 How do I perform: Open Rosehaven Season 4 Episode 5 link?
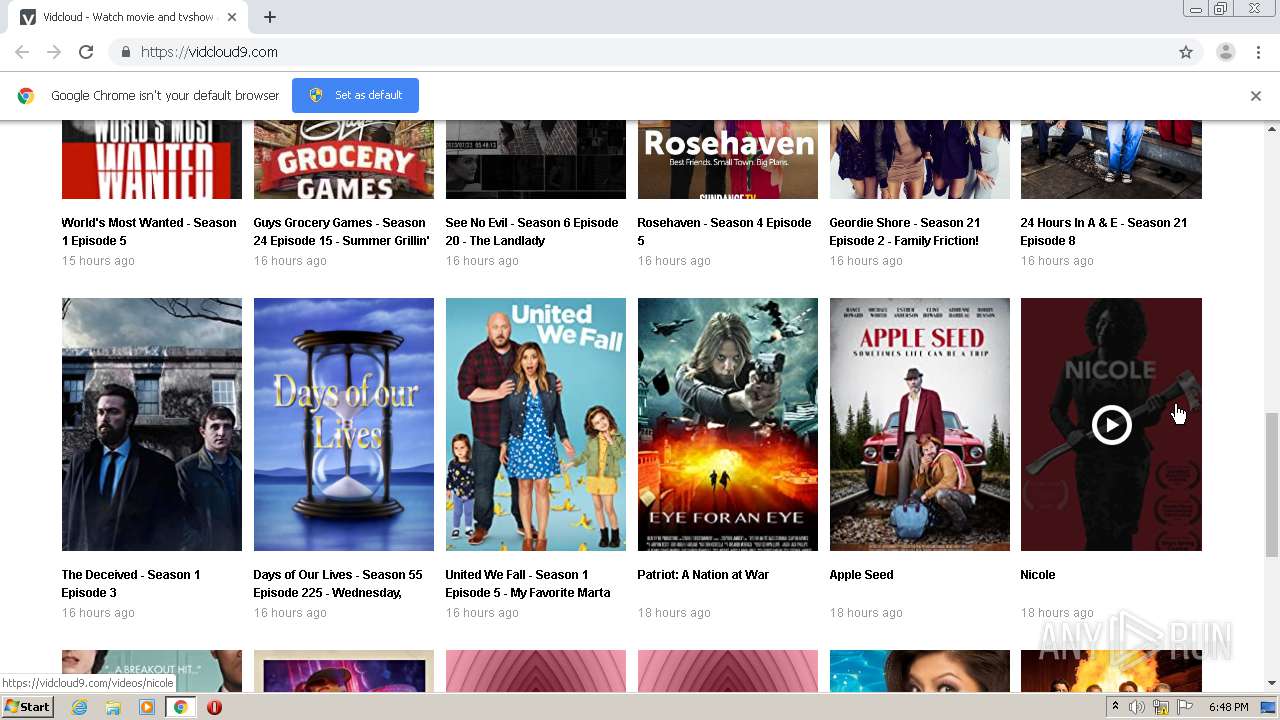tap(724, 232)
